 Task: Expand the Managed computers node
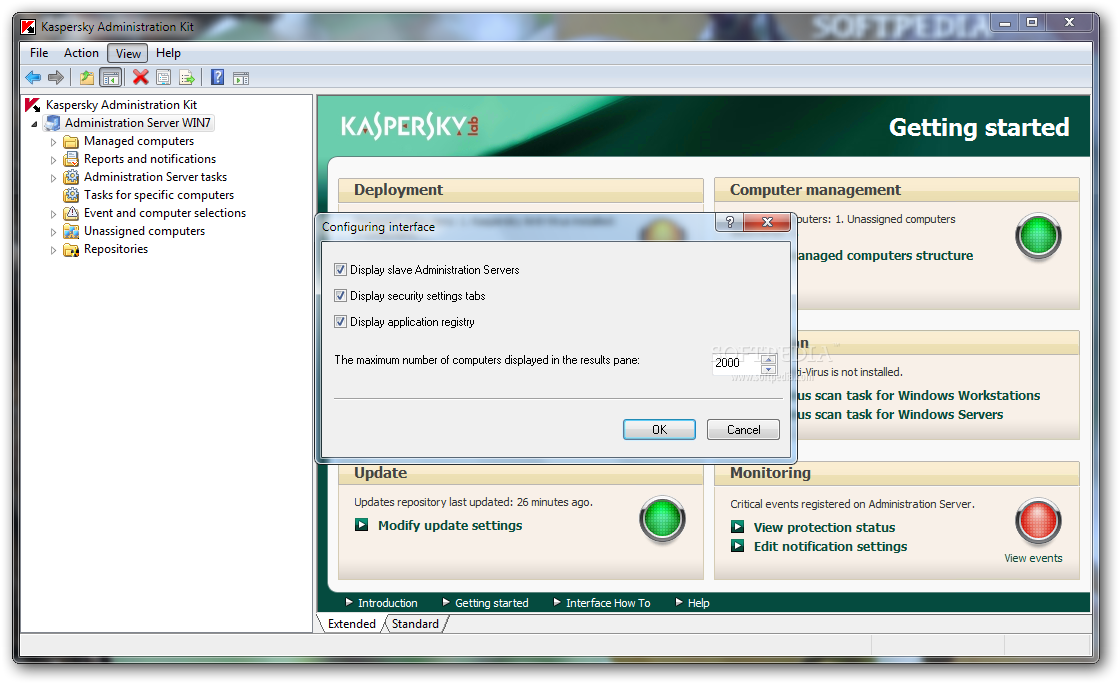[x=53, y=142]
